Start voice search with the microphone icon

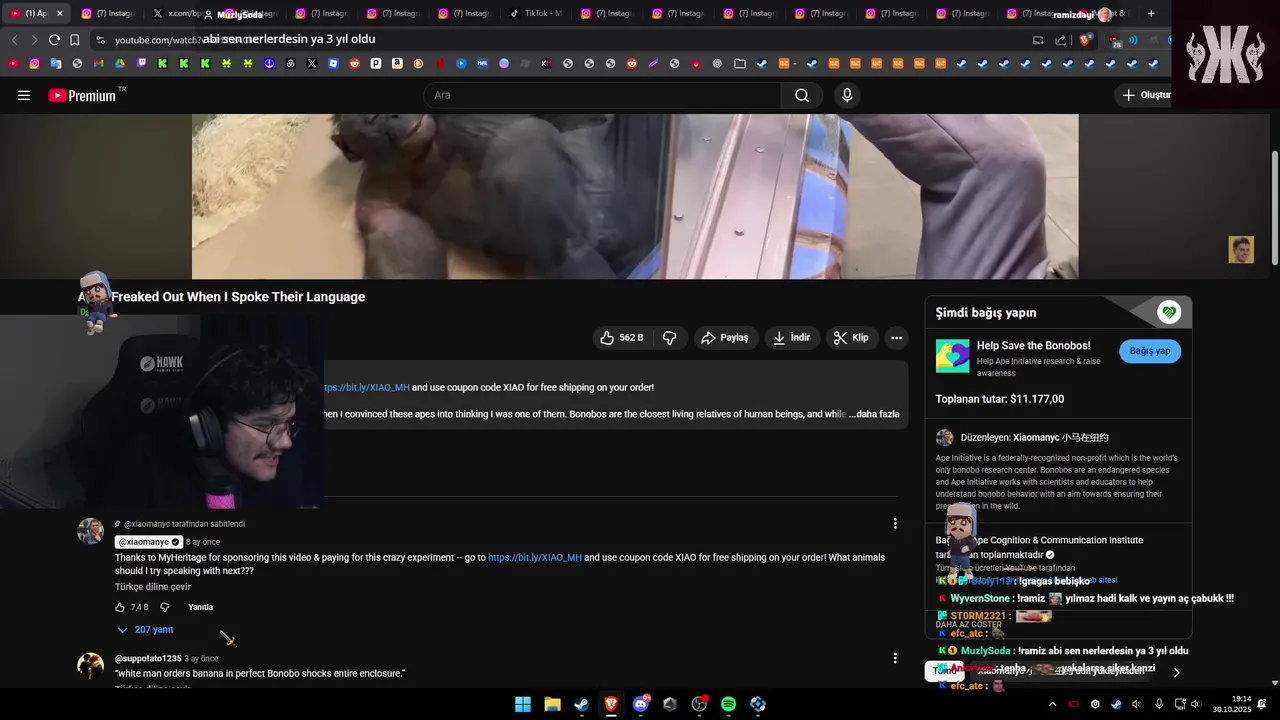click(847, 95)
